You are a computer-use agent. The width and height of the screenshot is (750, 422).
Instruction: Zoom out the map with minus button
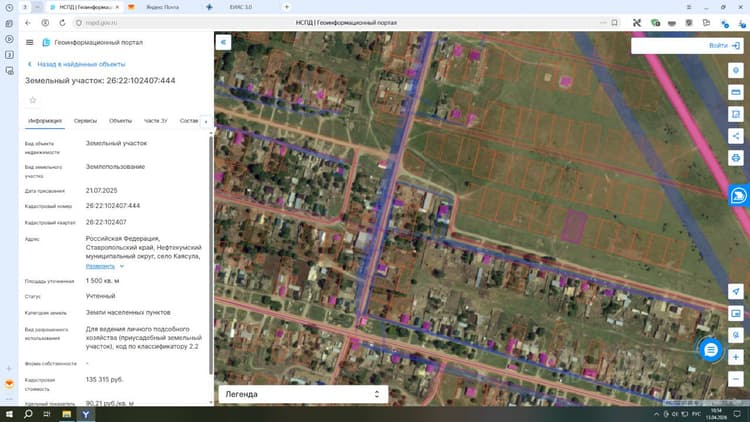736,379
